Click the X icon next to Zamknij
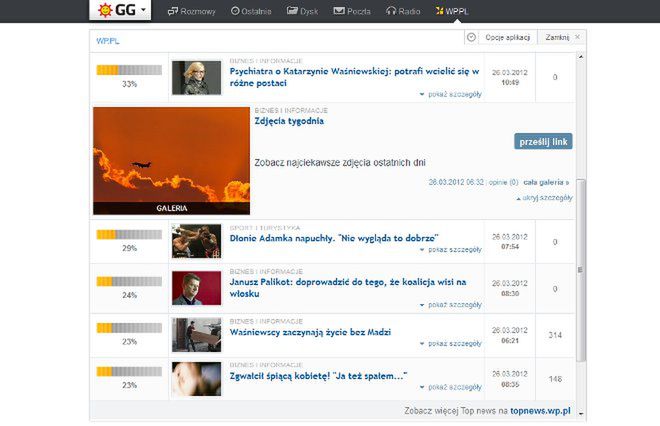660x426 pixels. pyautogui.click(x=578, y=37)
